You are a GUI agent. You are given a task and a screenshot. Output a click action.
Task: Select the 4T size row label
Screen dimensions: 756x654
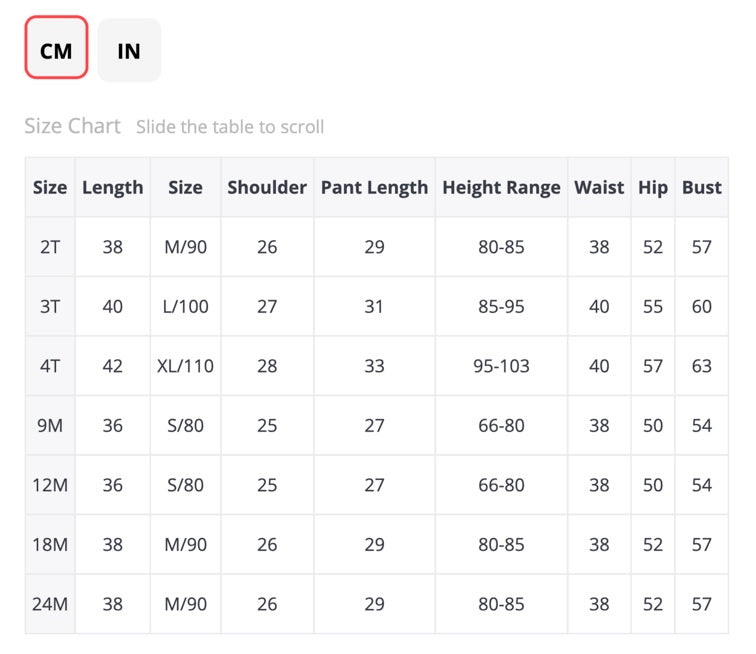click(50, 366)
